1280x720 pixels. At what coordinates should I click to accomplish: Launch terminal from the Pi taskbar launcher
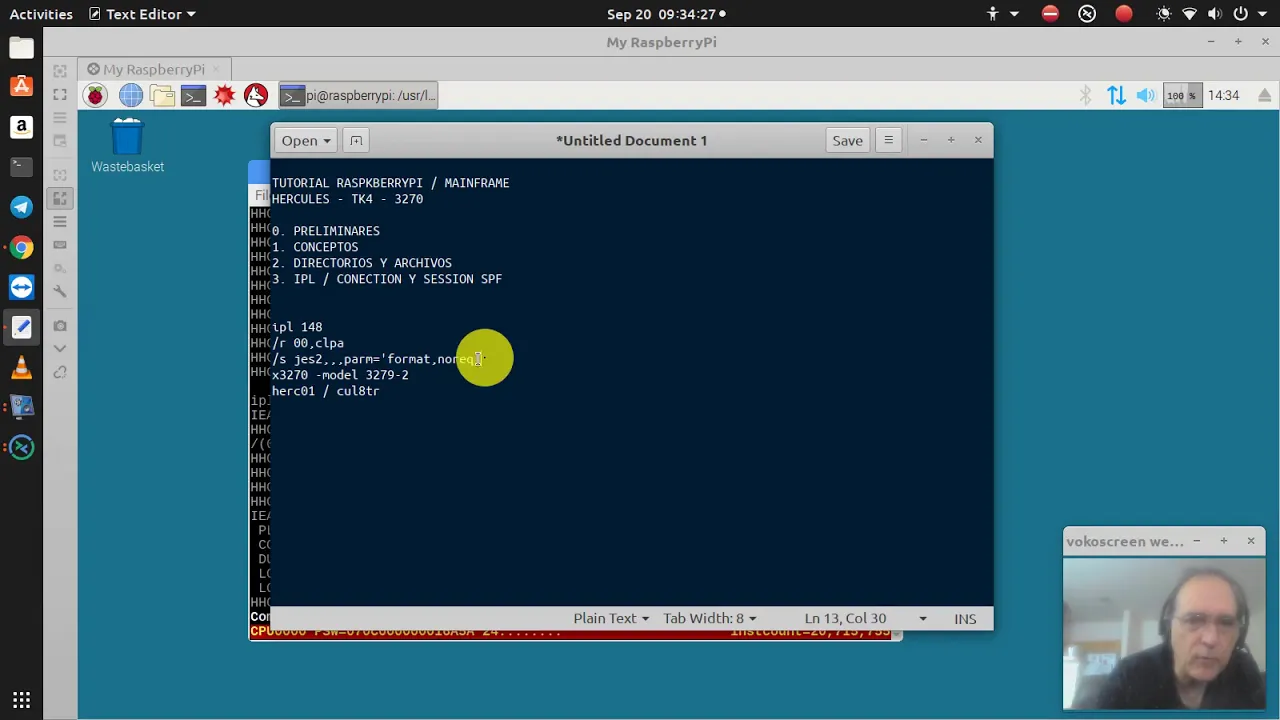click(193, 96)
